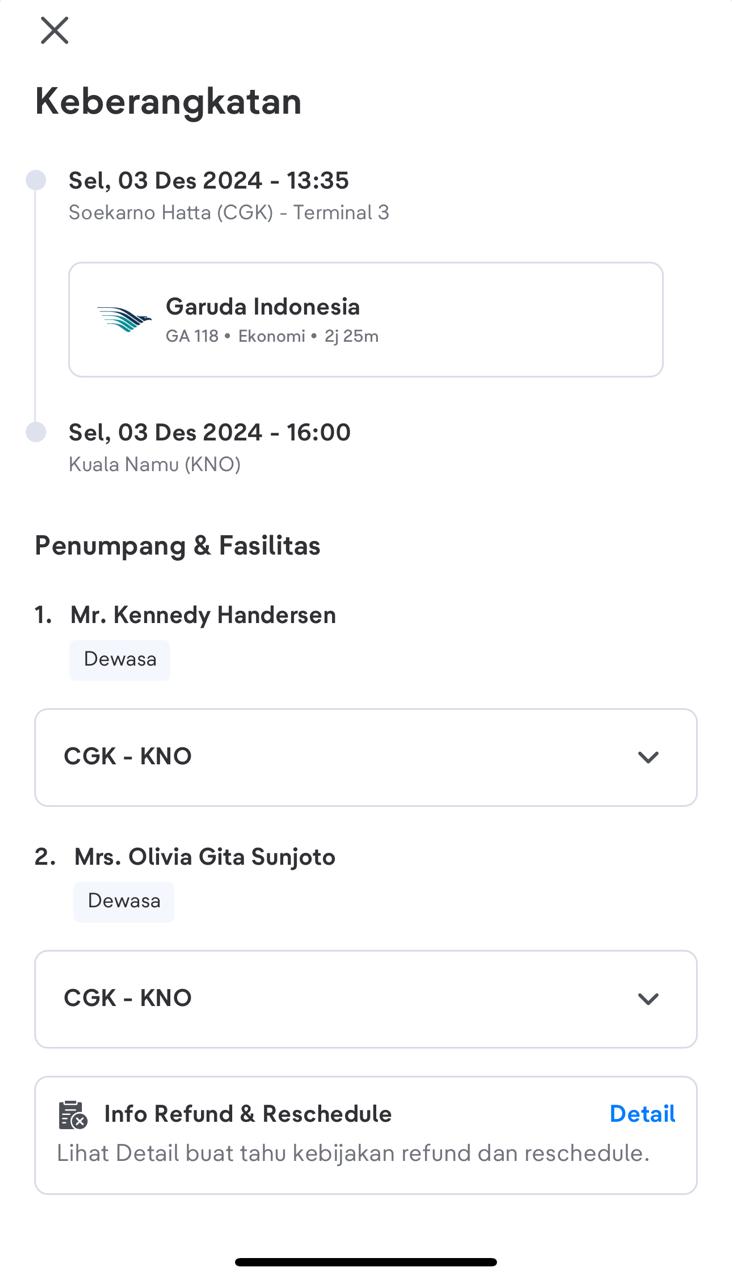Open the Detail link for refund info

tap(642, 1114)
